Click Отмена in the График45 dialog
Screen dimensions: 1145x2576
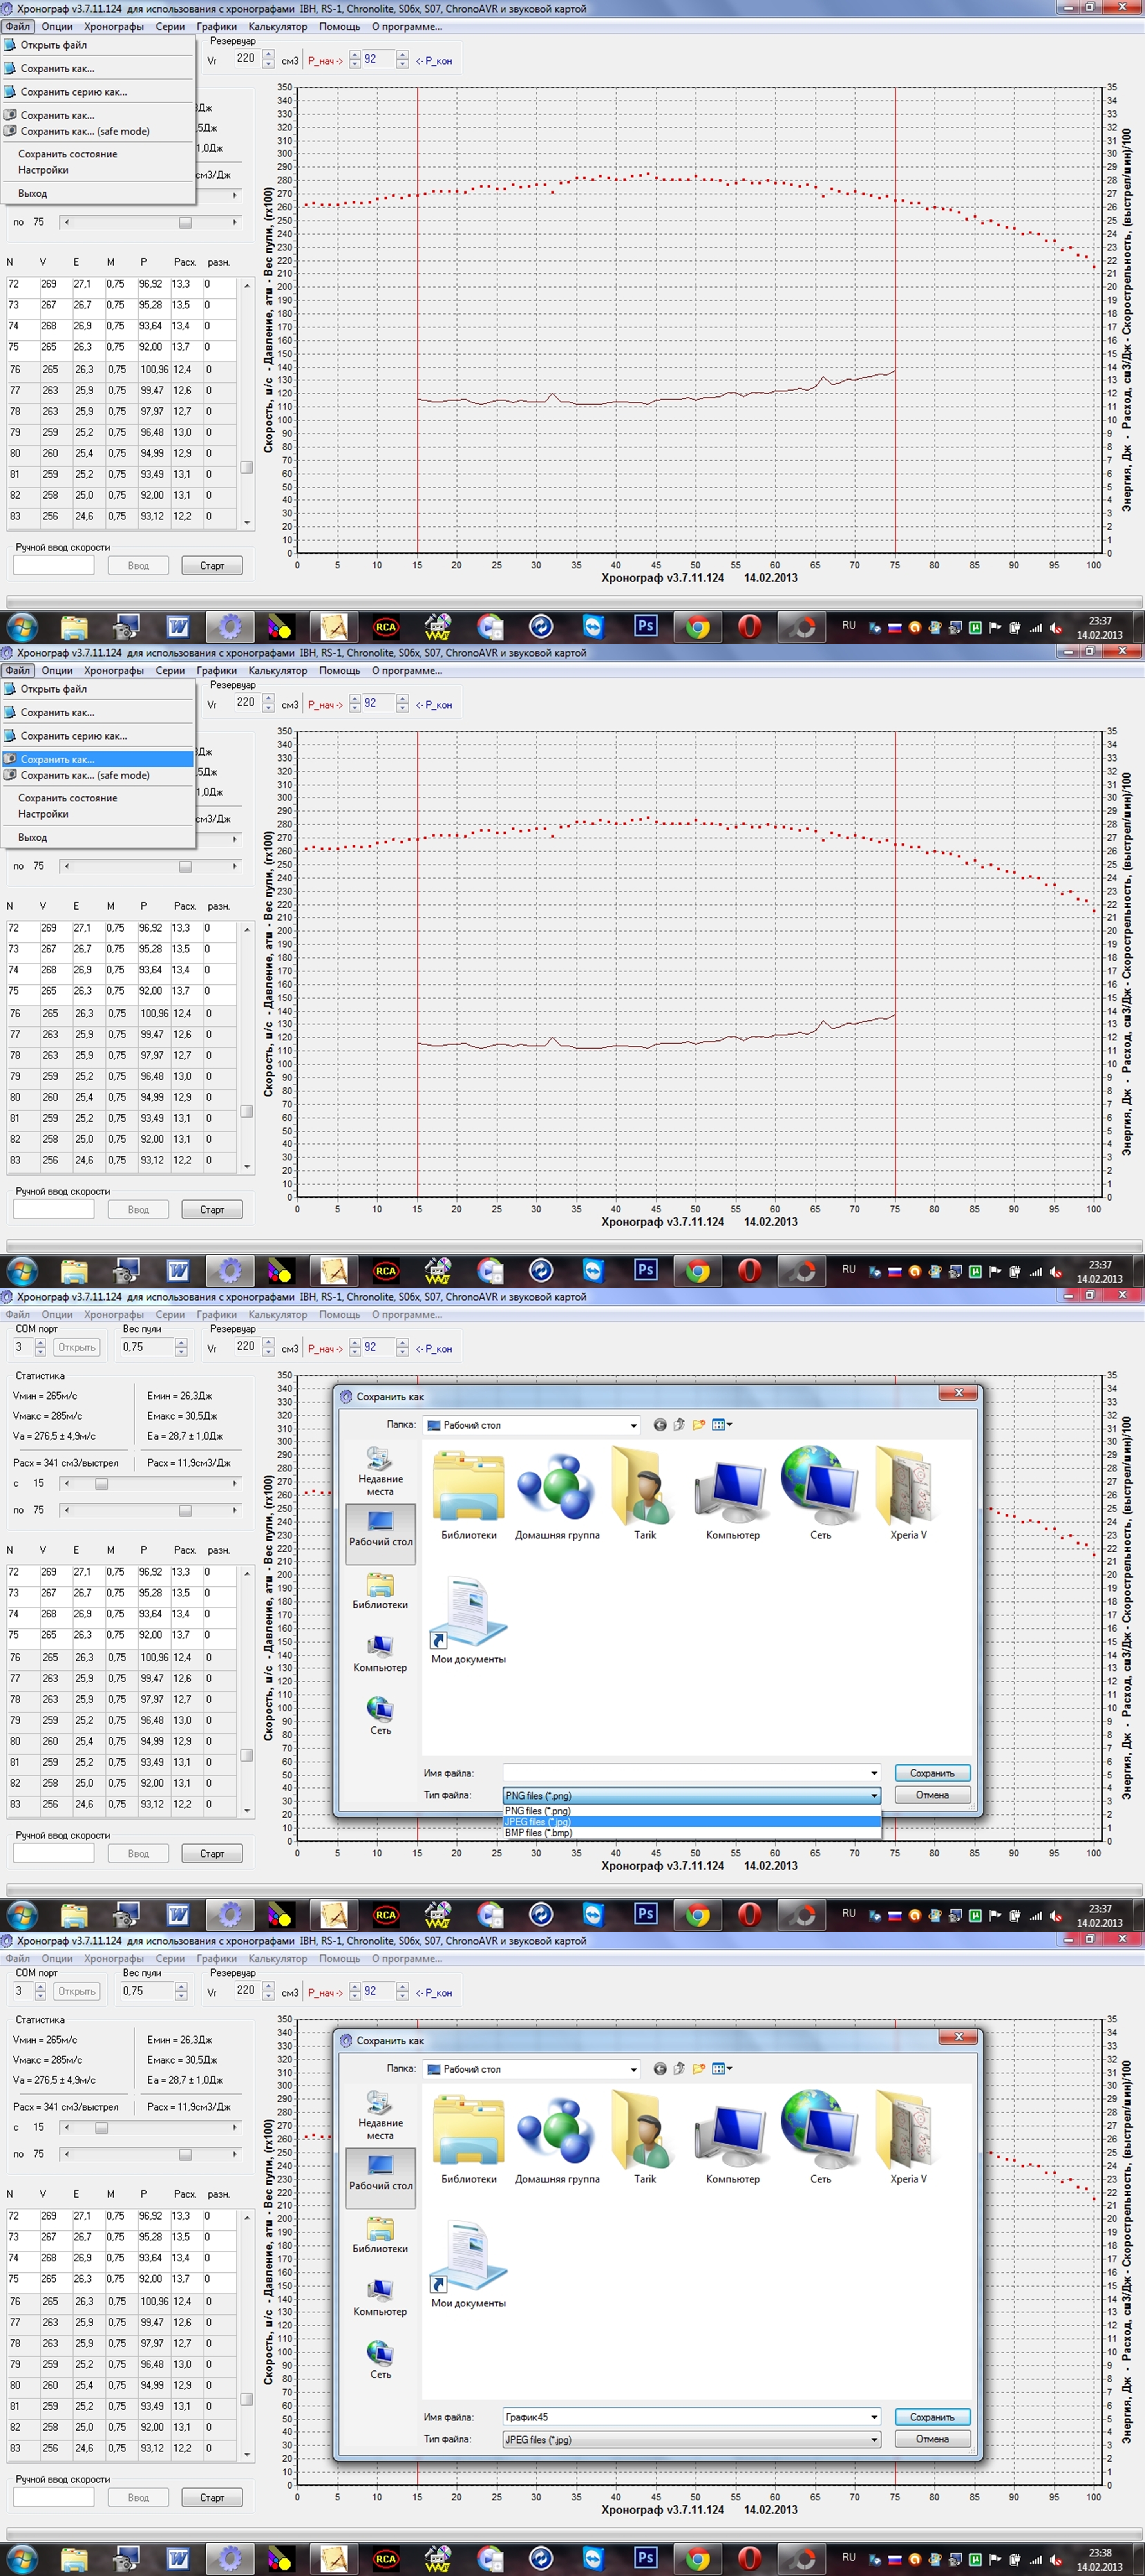click(932, 2439)
